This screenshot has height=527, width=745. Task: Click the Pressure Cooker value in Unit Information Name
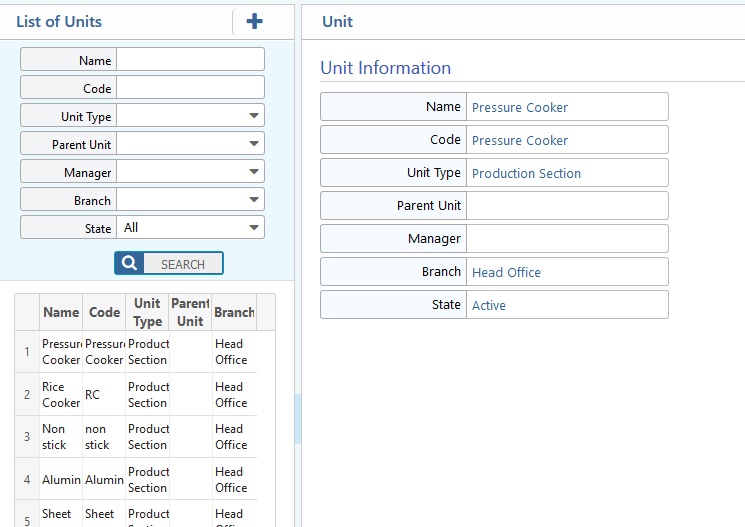pos(520,107)
